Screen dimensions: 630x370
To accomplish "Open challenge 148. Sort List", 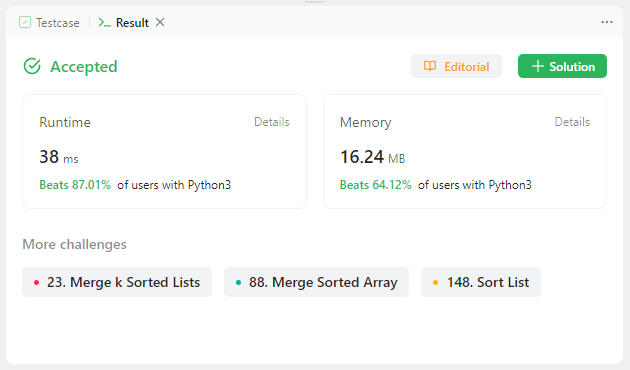I will coord(481,282).
